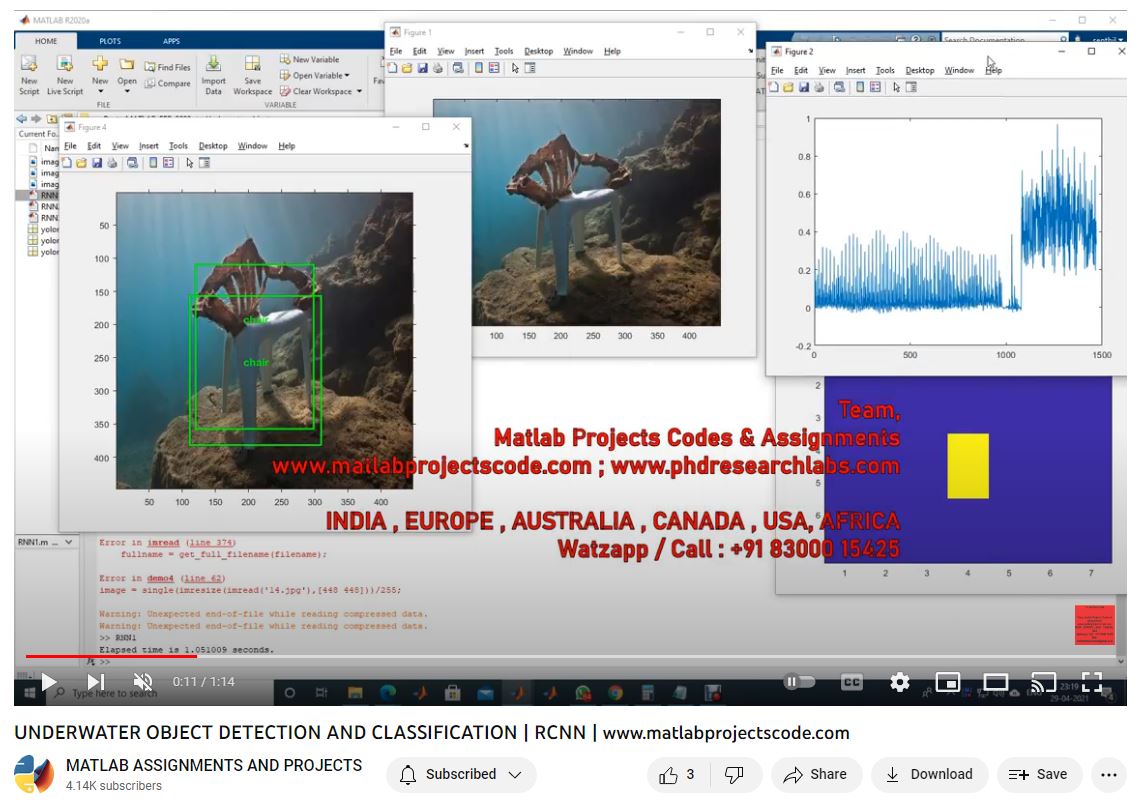Open the more actions ellipsis menu

tap(1109, 775)
